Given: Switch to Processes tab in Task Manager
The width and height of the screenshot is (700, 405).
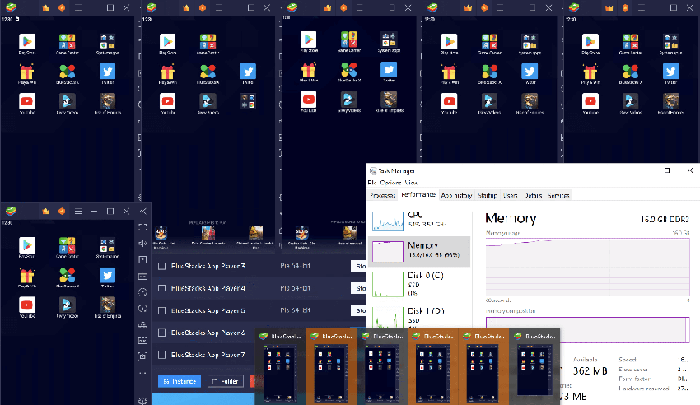Looking at the screenshot, I should coord(383,196).
